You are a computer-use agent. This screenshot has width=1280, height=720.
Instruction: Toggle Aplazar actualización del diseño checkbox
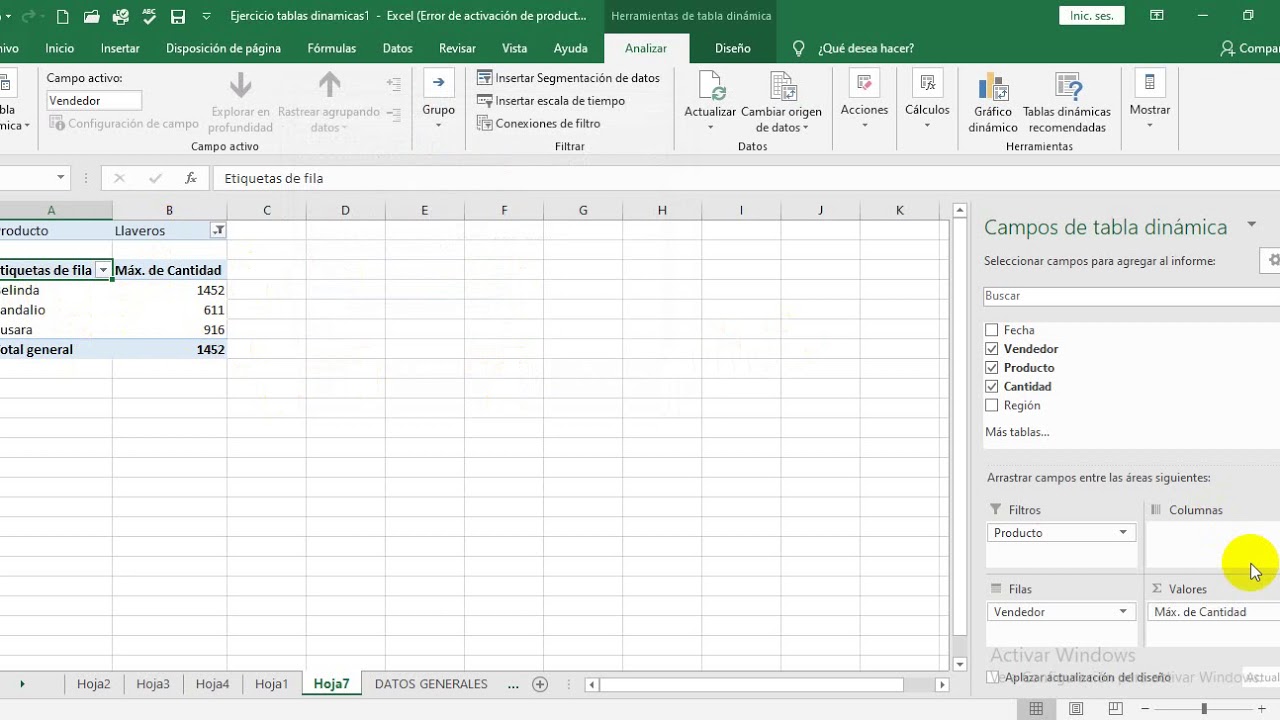(992, 677)
